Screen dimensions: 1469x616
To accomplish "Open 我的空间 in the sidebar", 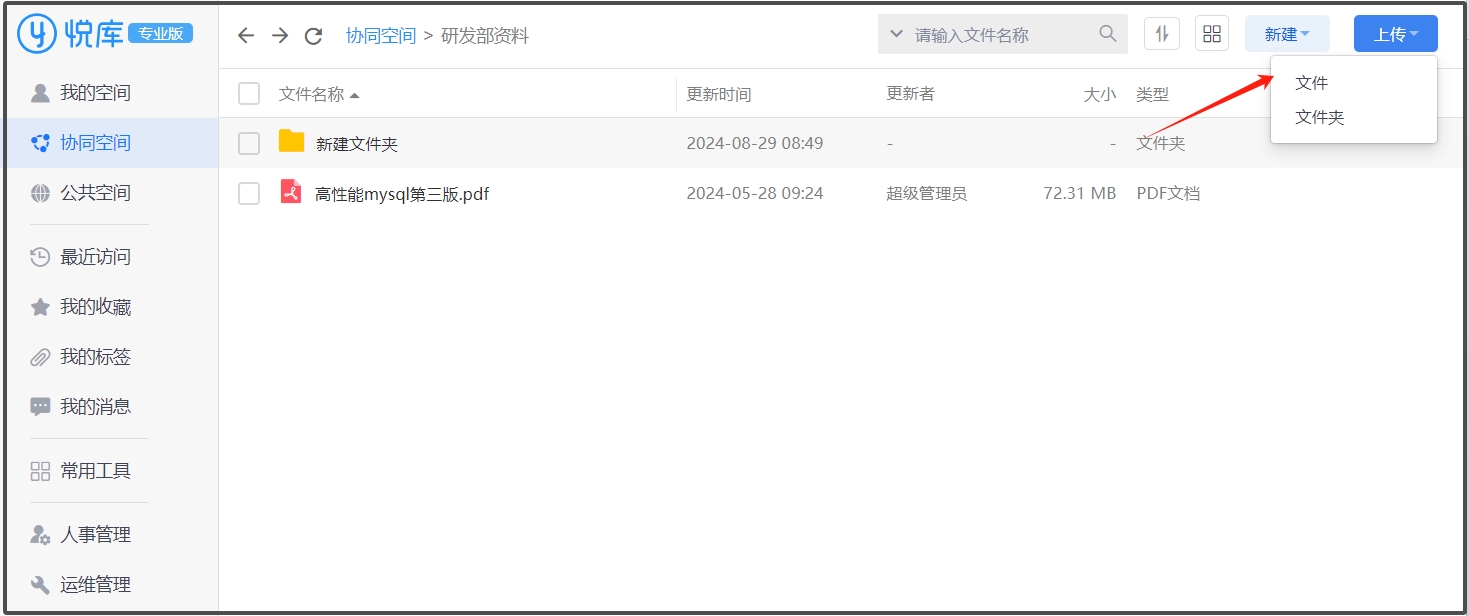I will tap(95, 93).
